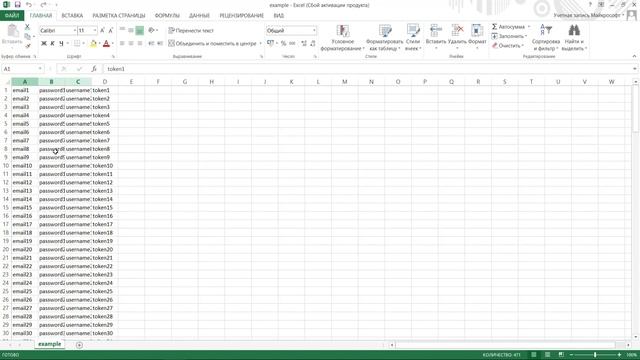Select cell containing token15

[105, 207]
